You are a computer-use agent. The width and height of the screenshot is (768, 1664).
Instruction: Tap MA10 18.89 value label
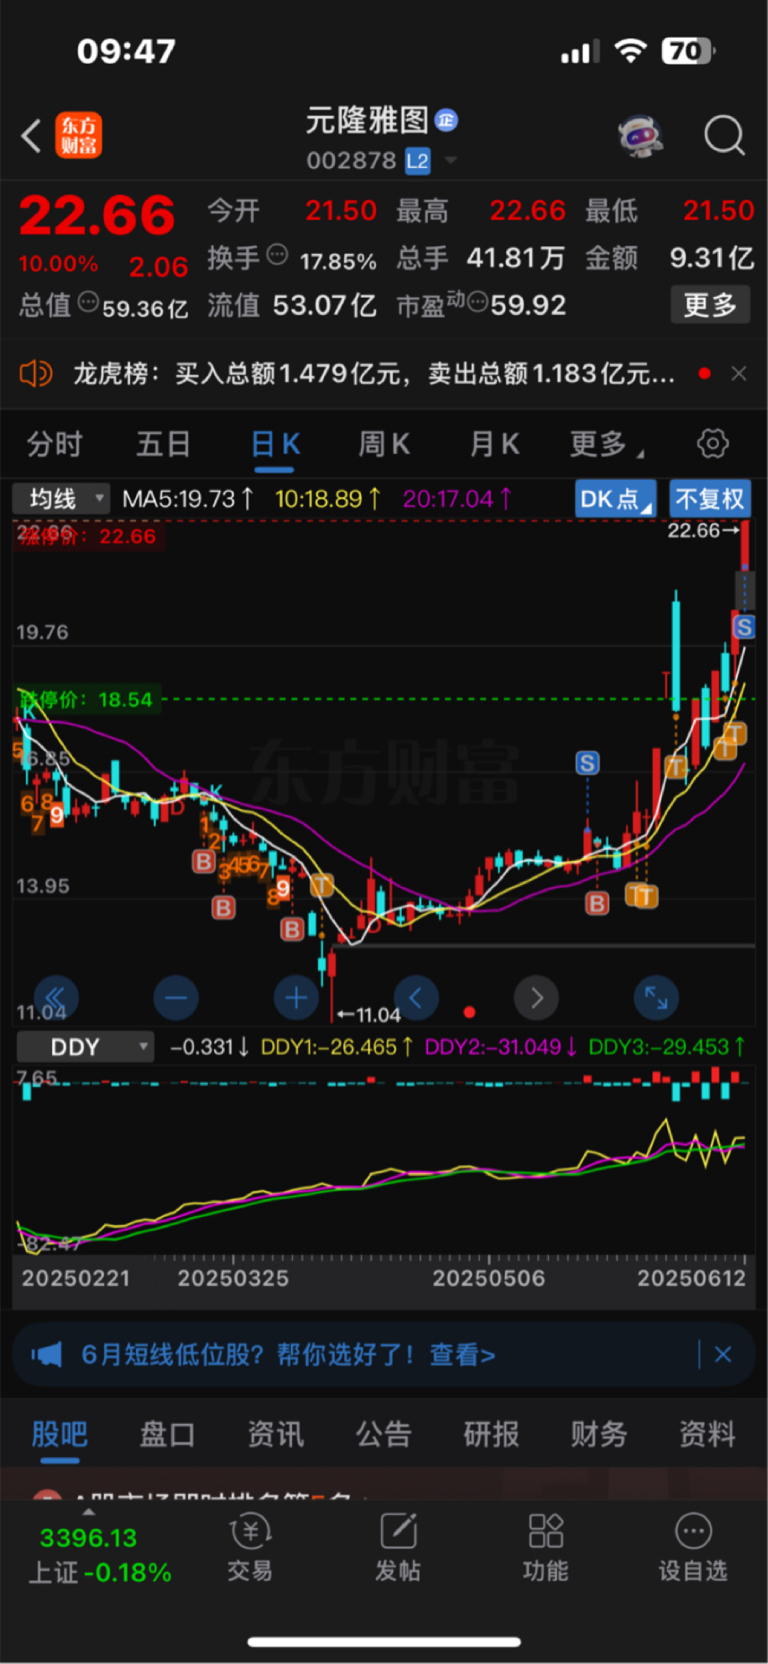(x=328, y=498)
